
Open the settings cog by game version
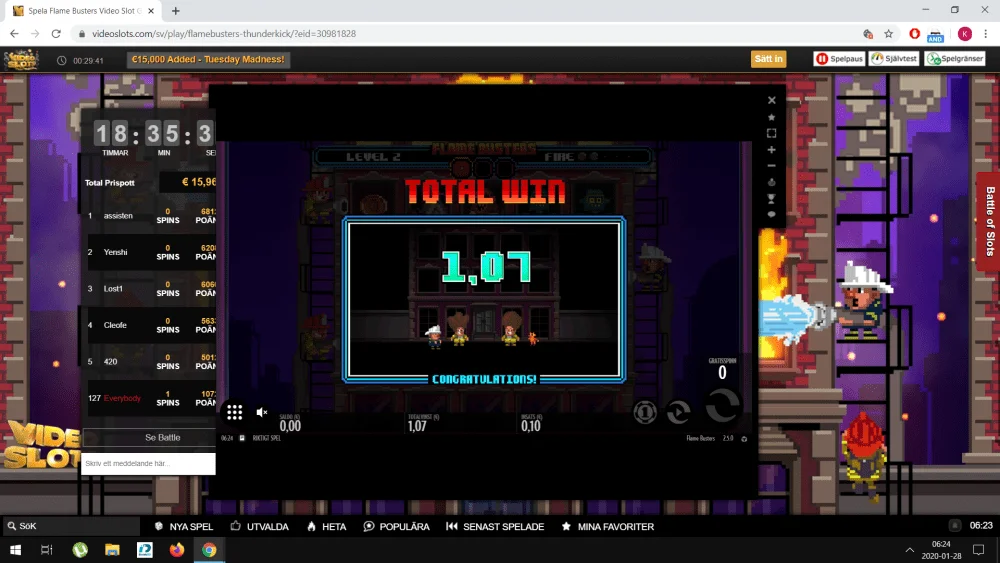tap(744, 439)
